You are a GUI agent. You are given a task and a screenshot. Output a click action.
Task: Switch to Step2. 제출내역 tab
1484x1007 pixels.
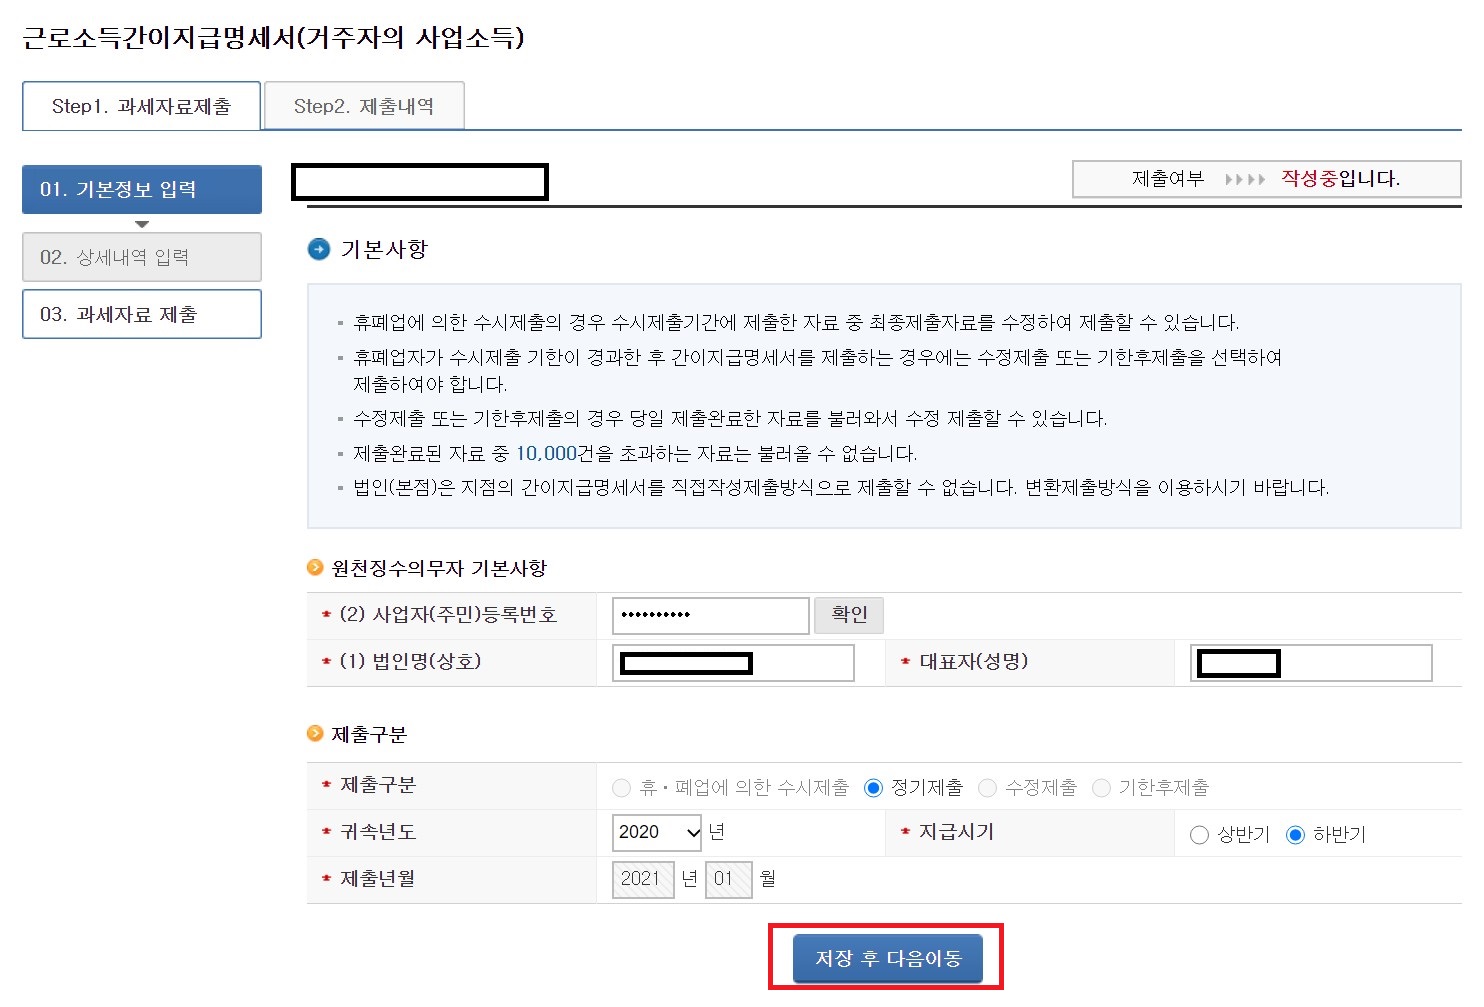point(365,105)
